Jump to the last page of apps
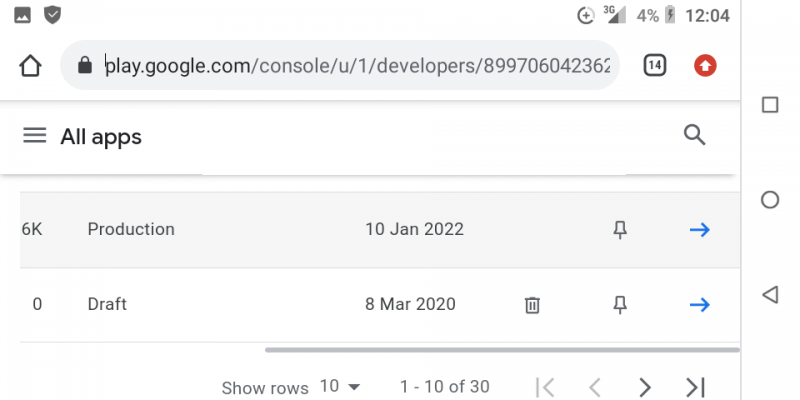 point(695,387)
